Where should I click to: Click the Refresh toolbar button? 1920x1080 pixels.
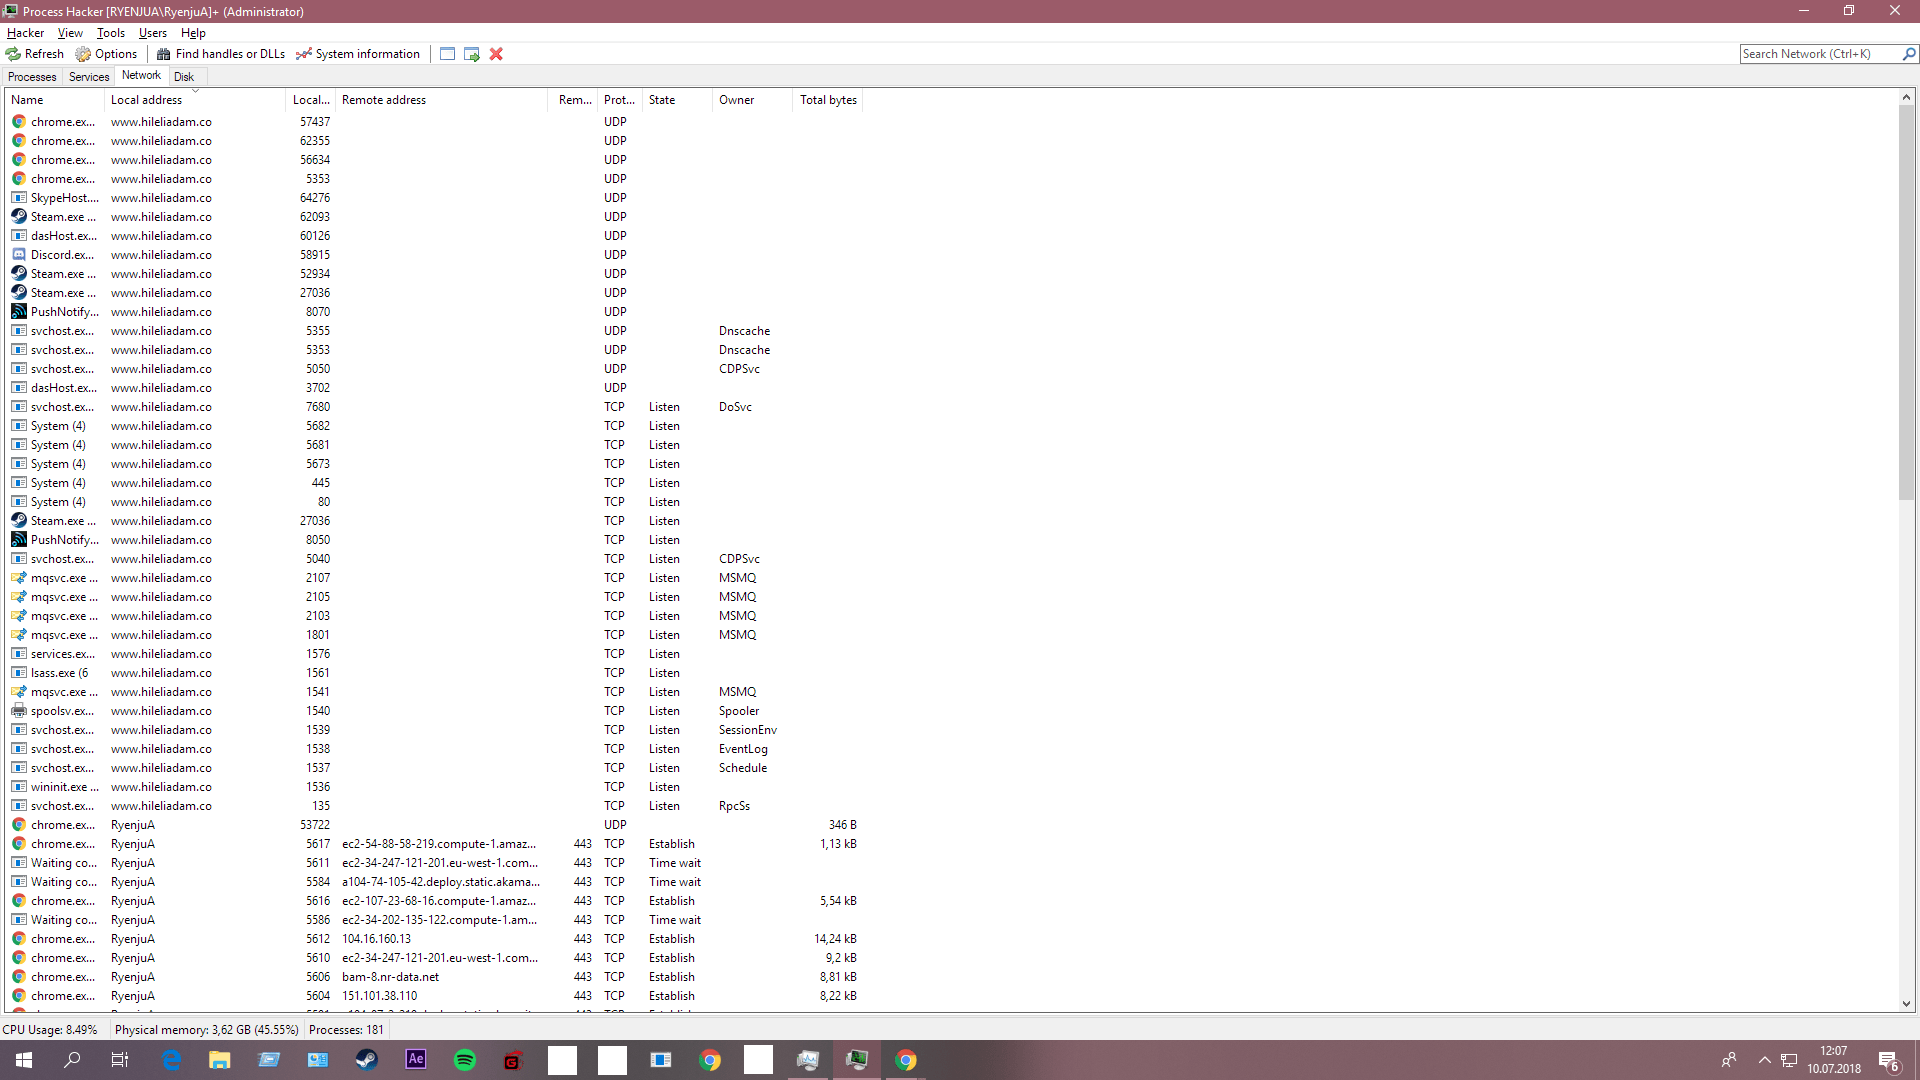point(35,54)
